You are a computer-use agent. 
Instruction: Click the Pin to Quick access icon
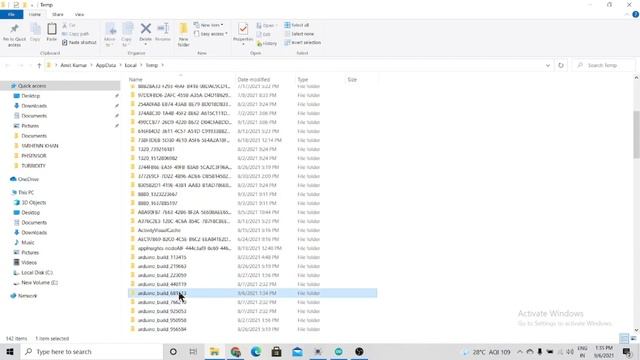click(x=14, y=29)
